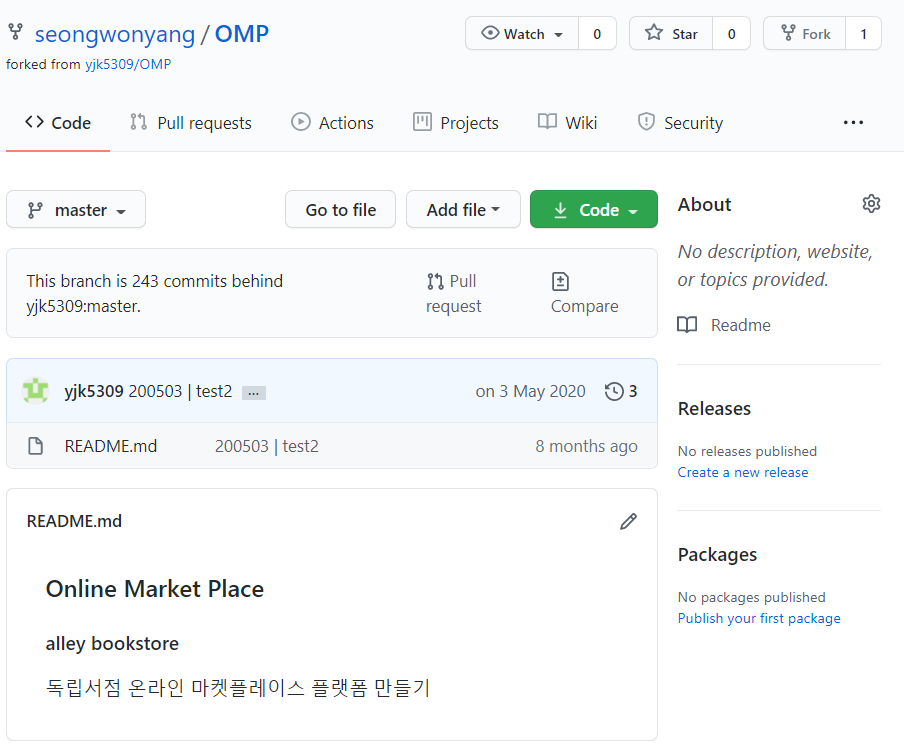Click the Korean description line in the README
This screenshot has height=748, width=904.
click(x=238, y=687)
